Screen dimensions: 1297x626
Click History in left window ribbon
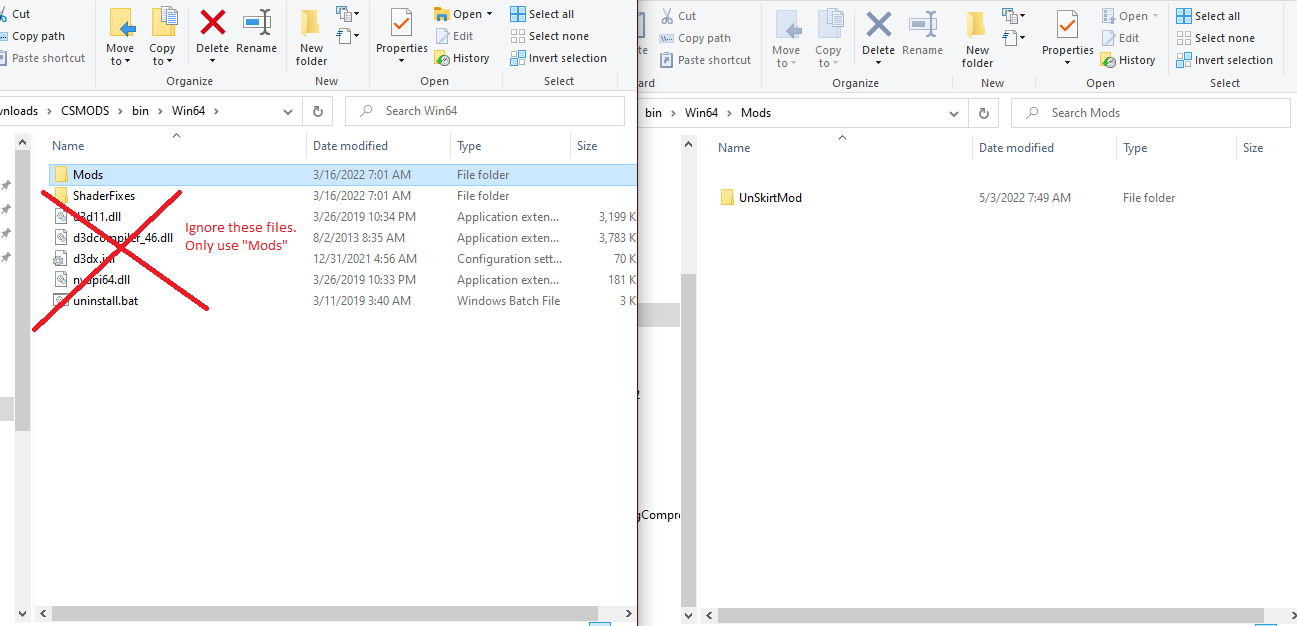coord(462,58)
